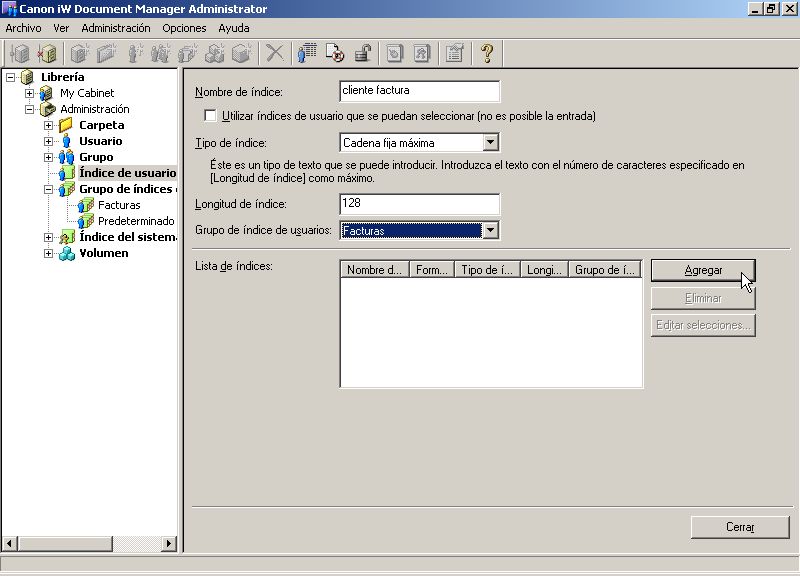The width and height of the screenshot is (800, 576).
Task: Click the open padlock toolbar icon
Action: point(362,53)
